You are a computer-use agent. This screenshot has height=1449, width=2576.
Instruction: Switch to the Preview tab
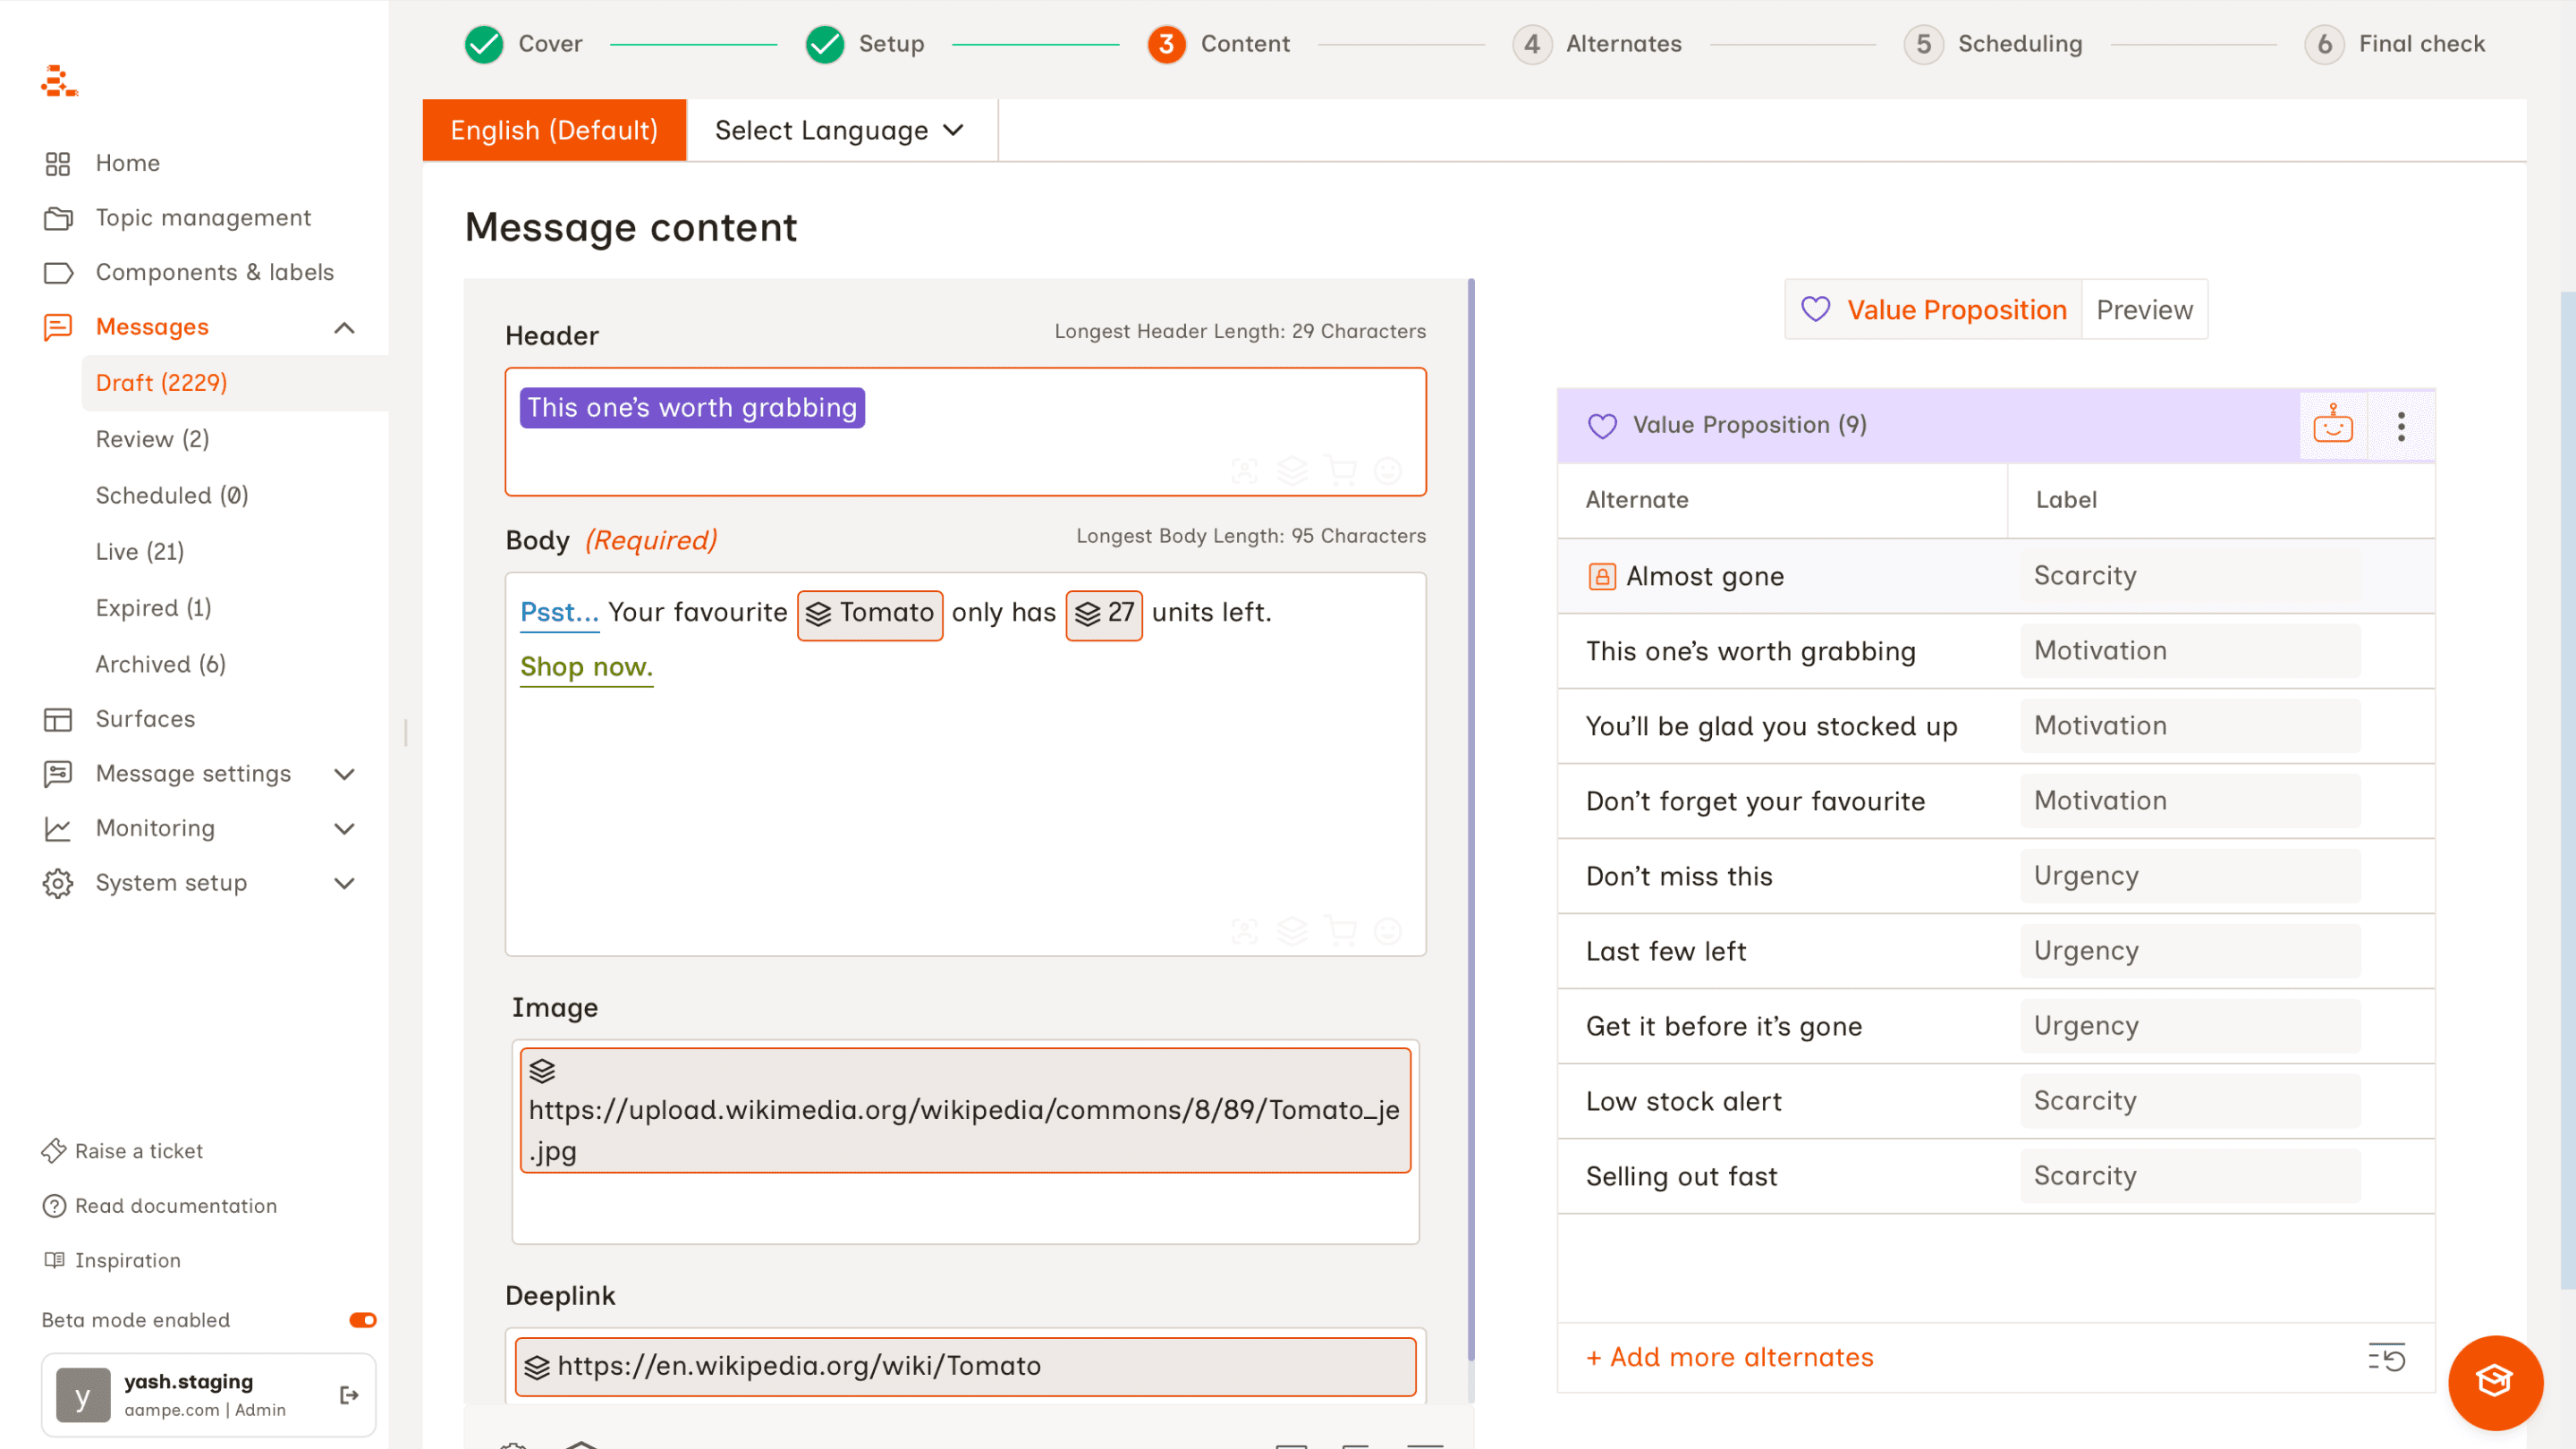tap(2143, 310)
